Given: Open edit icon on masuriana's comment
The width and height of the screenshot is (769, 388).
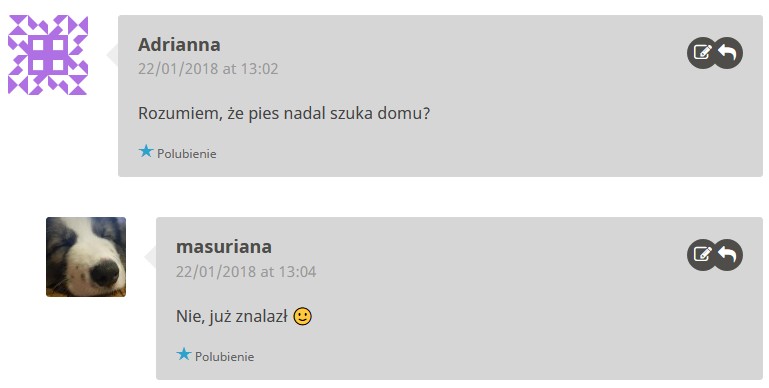Looking at the screenshot, I should tap(702, 255).
